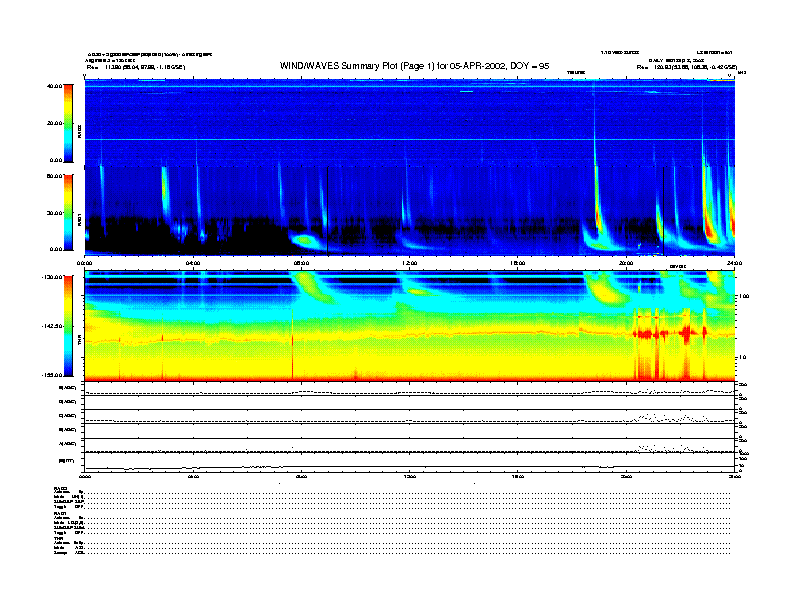Click the 100 label on TNR right axis
Viewport: 792px width, 612px height.
742,296
